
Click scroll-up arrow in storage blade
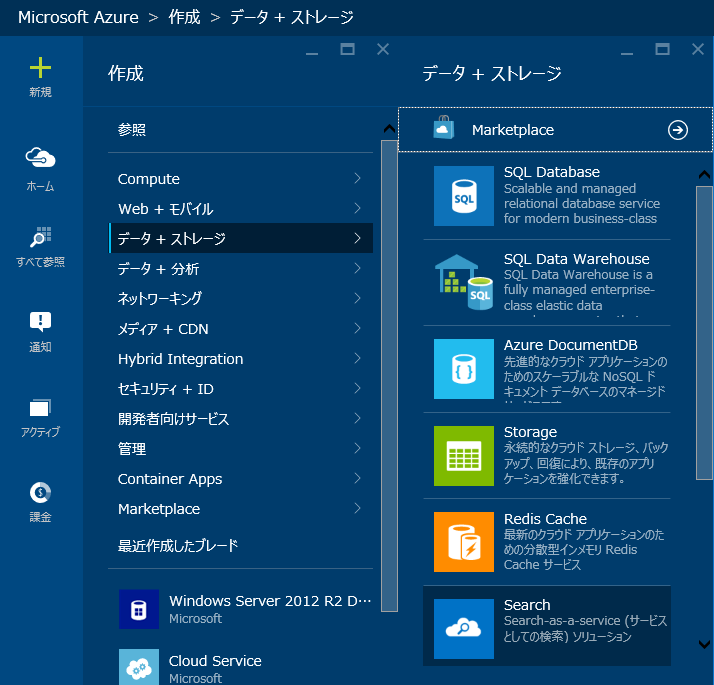coord(704,174)
